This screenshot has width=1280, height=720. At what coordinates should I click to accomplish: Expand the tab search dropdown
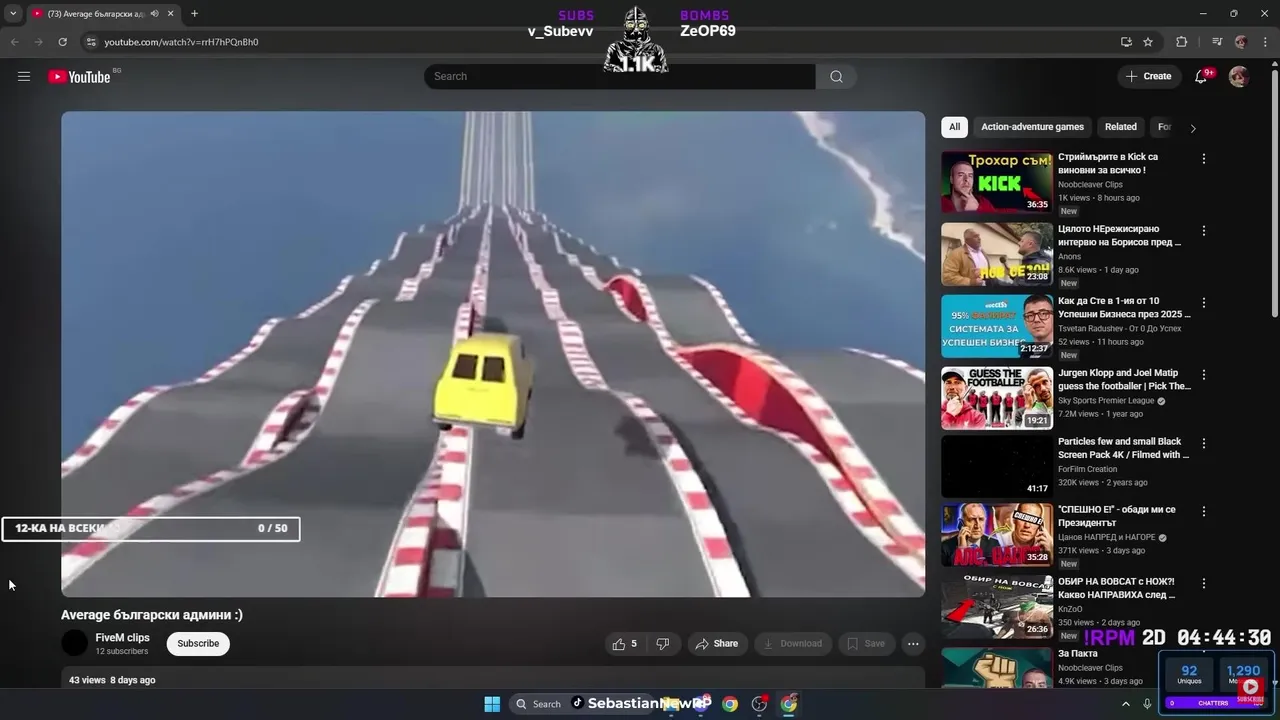12,13
